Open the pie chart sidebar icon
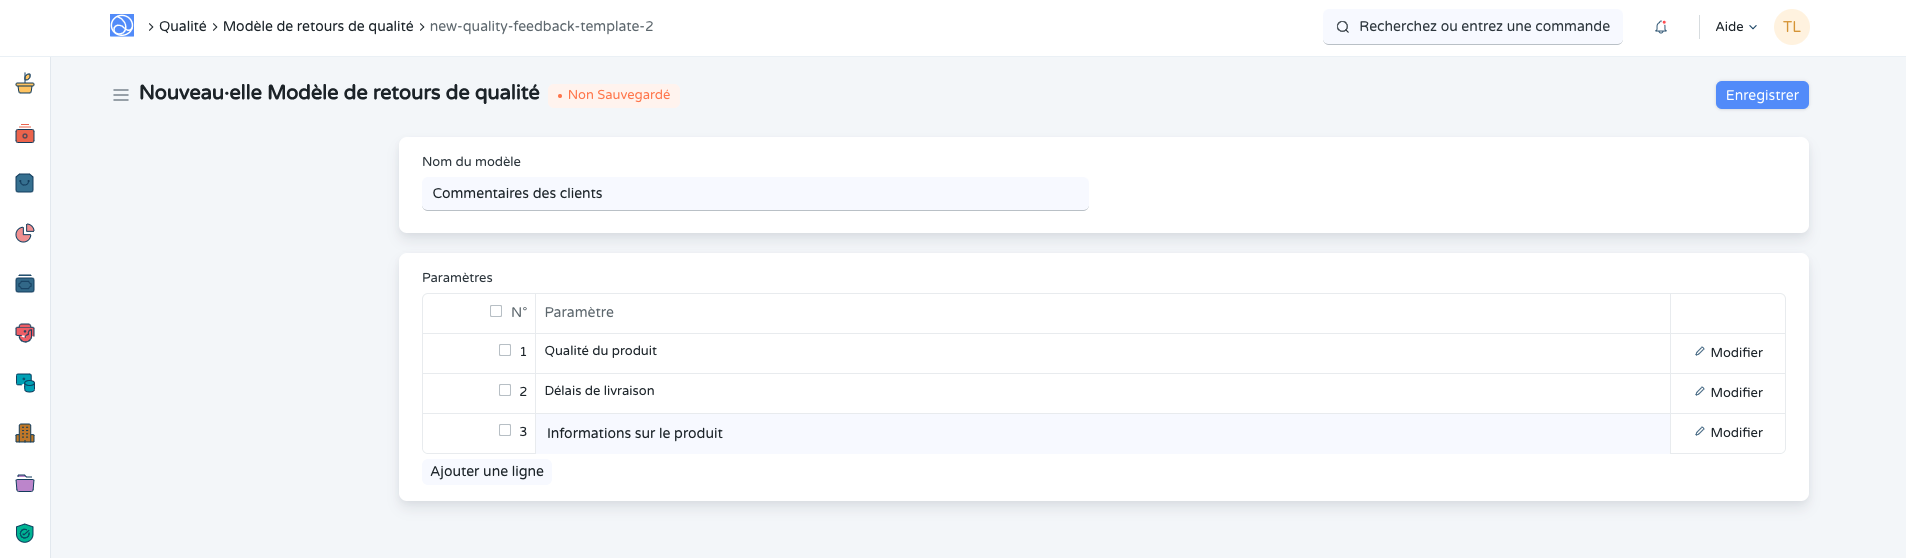 tap(25, 233)
